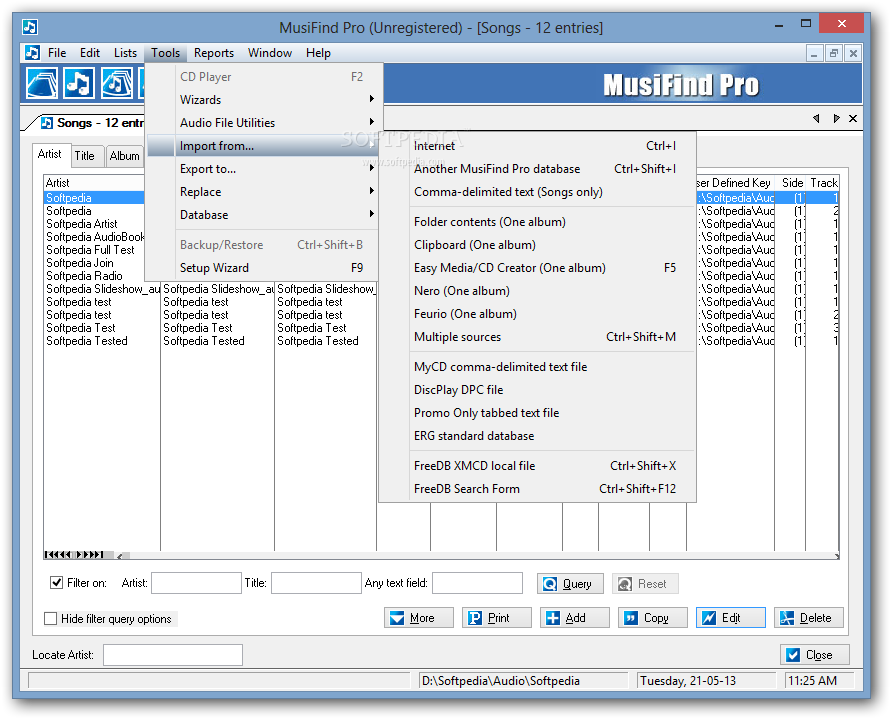
Task: Open the Edit menu
Action: (90, 53)
